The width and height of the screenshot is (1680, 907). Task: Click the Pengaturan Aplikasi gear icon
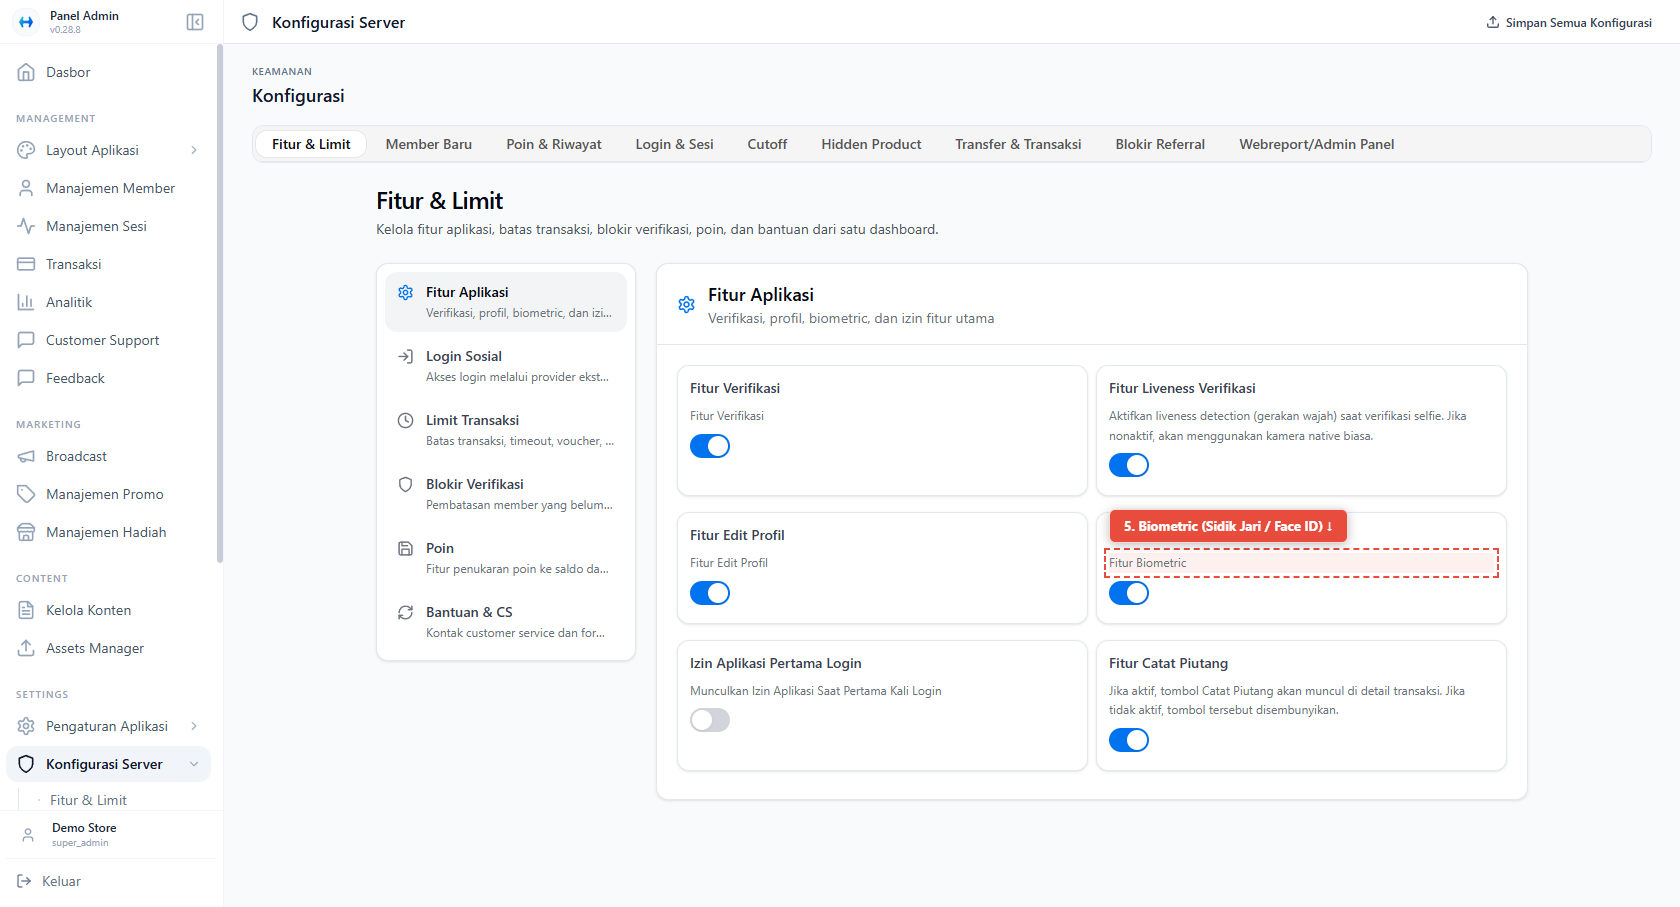coord(26,726)
